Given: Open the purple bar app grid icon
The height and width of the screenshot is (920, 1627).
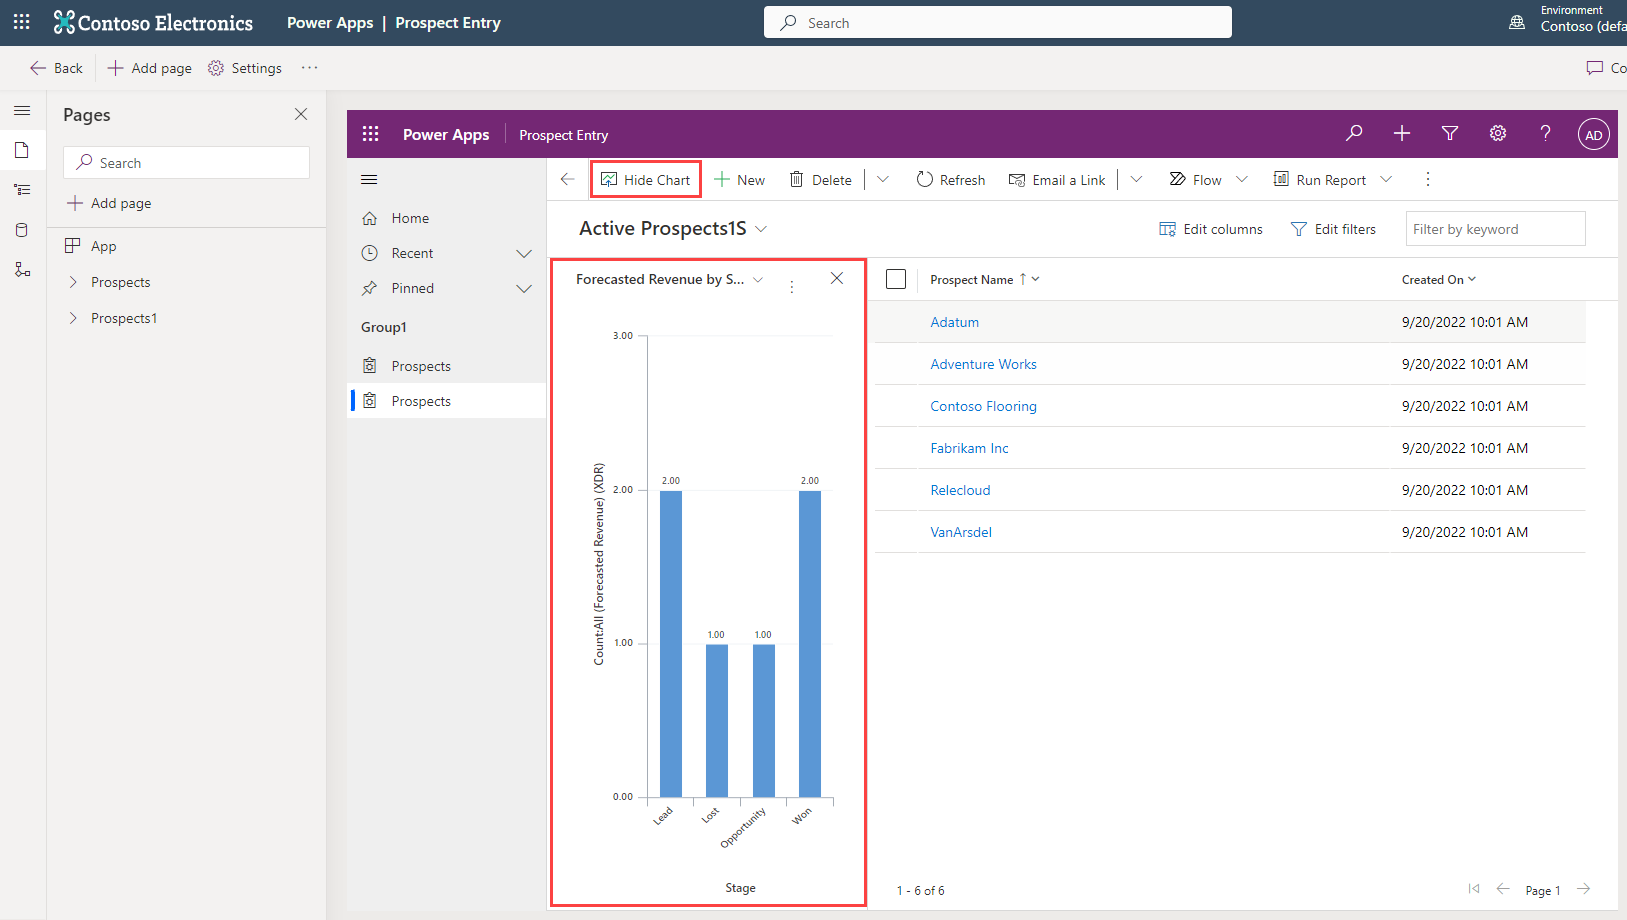Looking at the screenshot, I should tap(370, 134).
